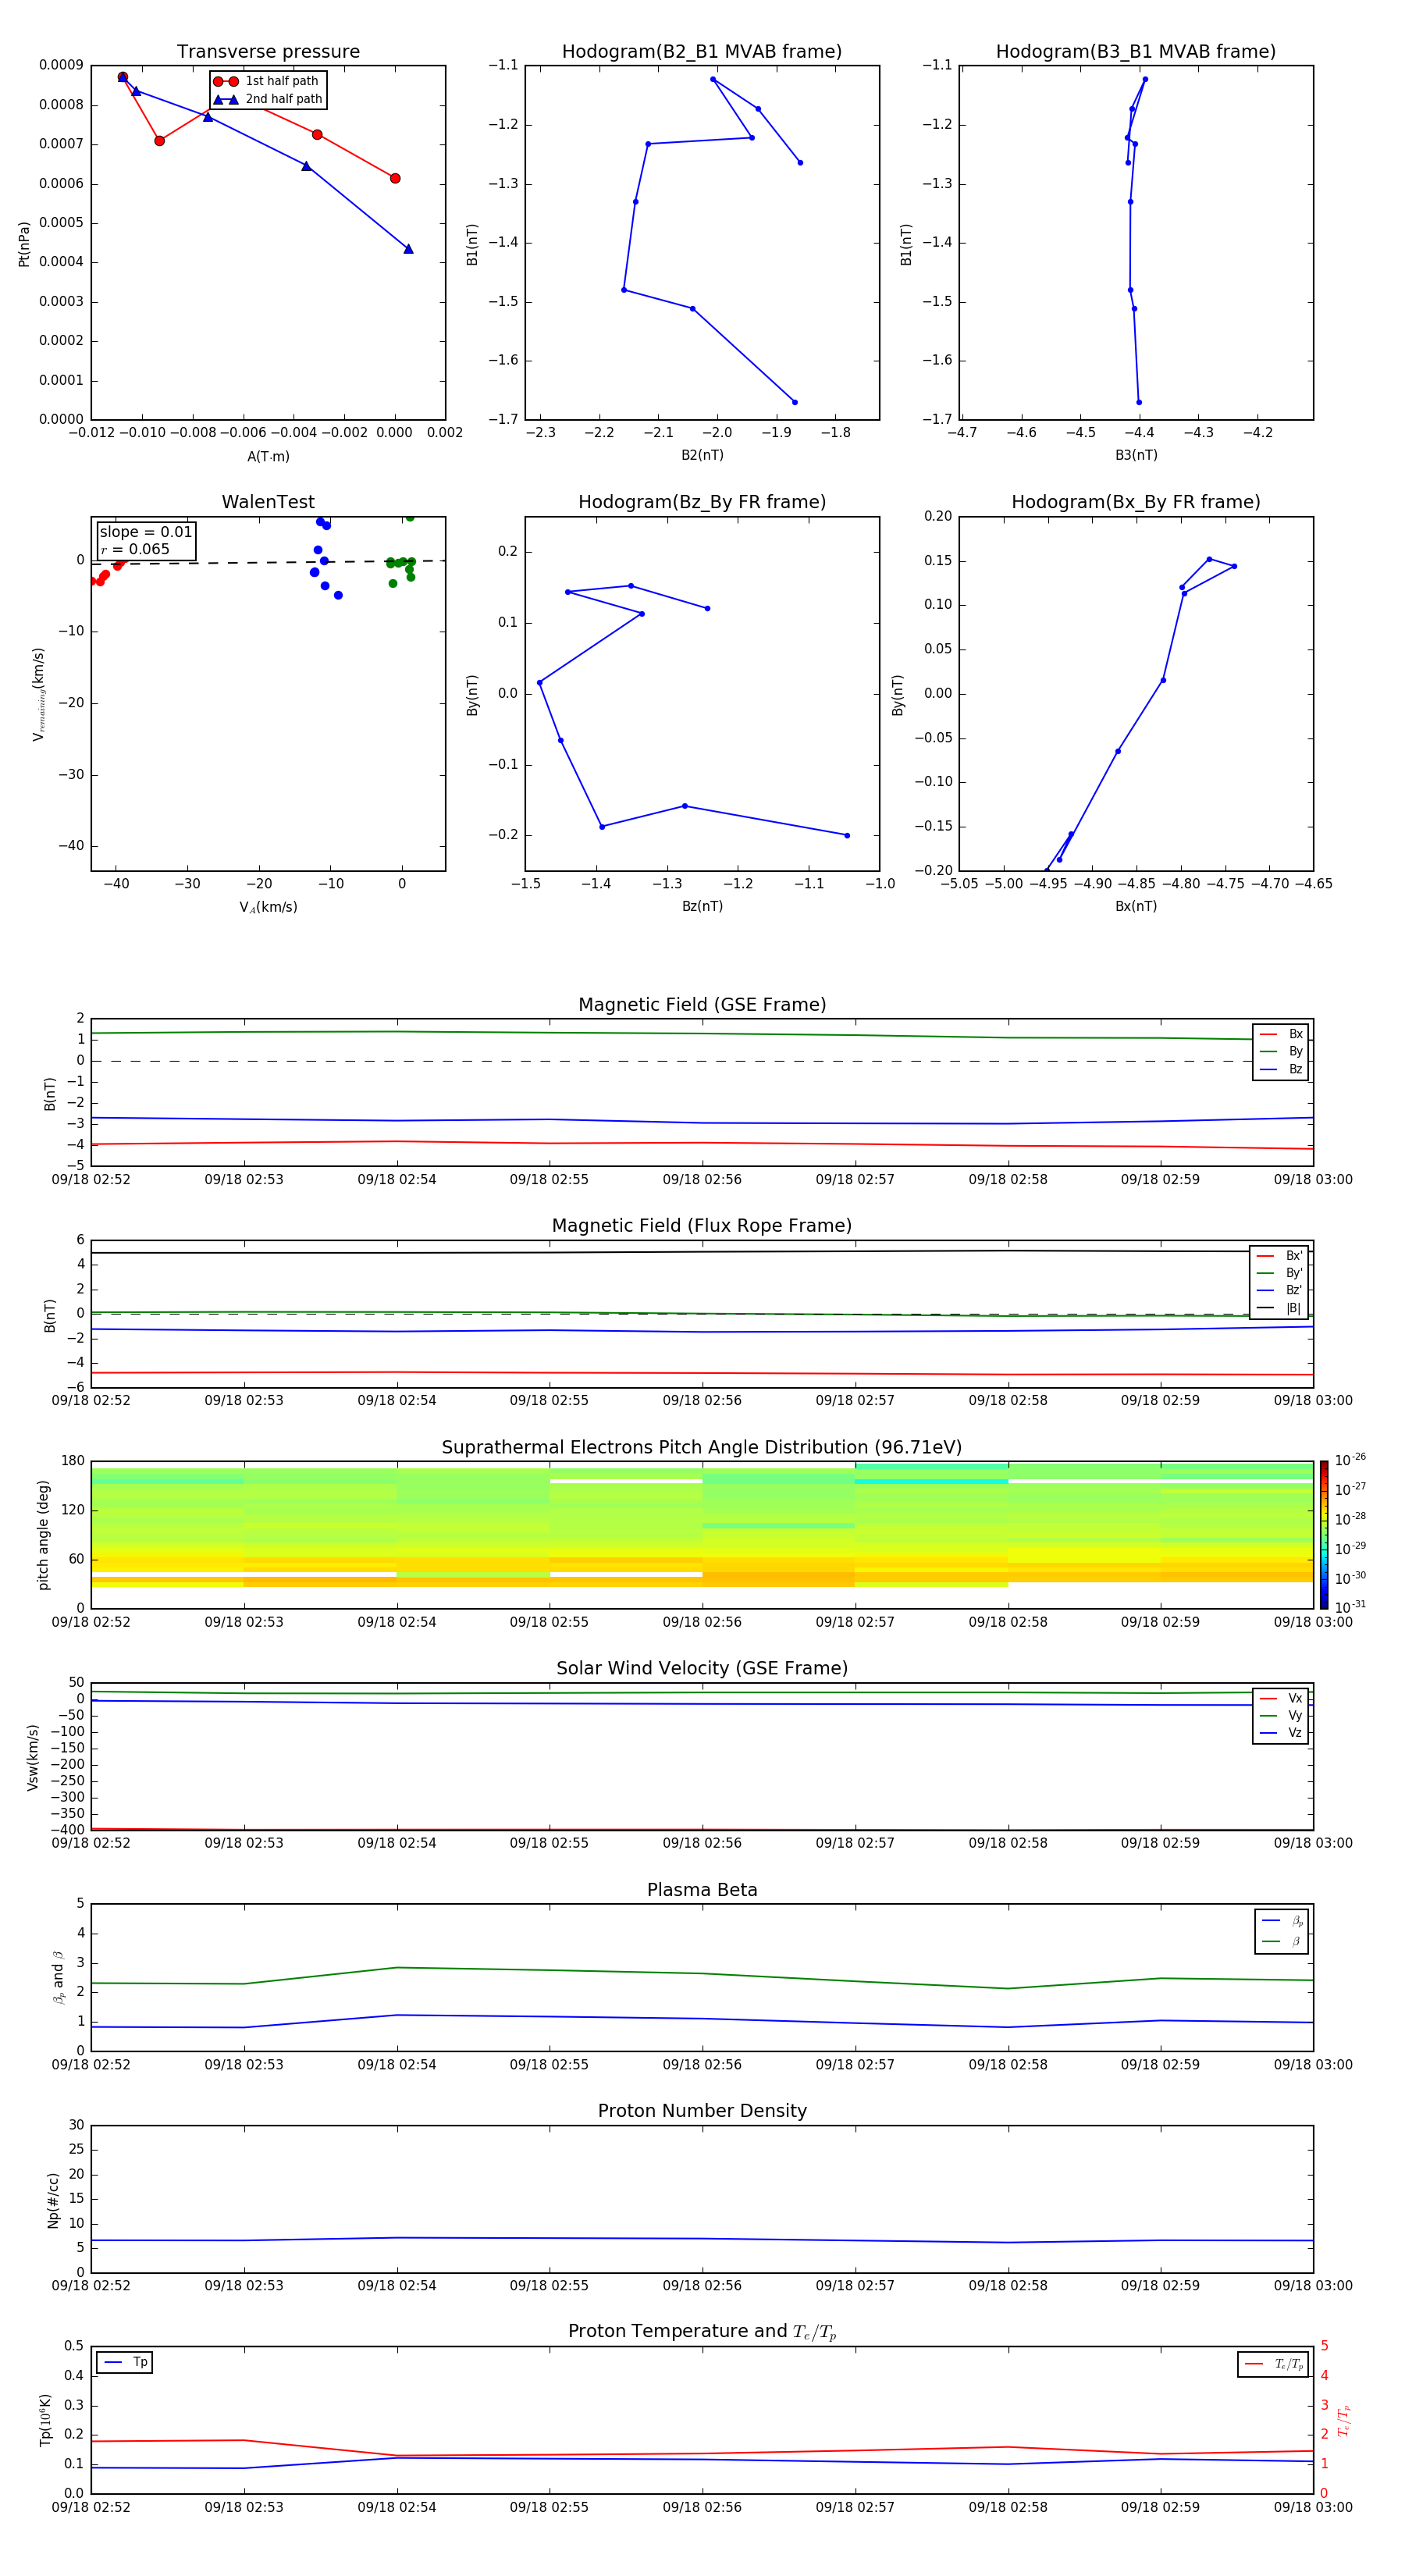Click the "Np(#/cc)" y-axis label

pos(53,2199)
